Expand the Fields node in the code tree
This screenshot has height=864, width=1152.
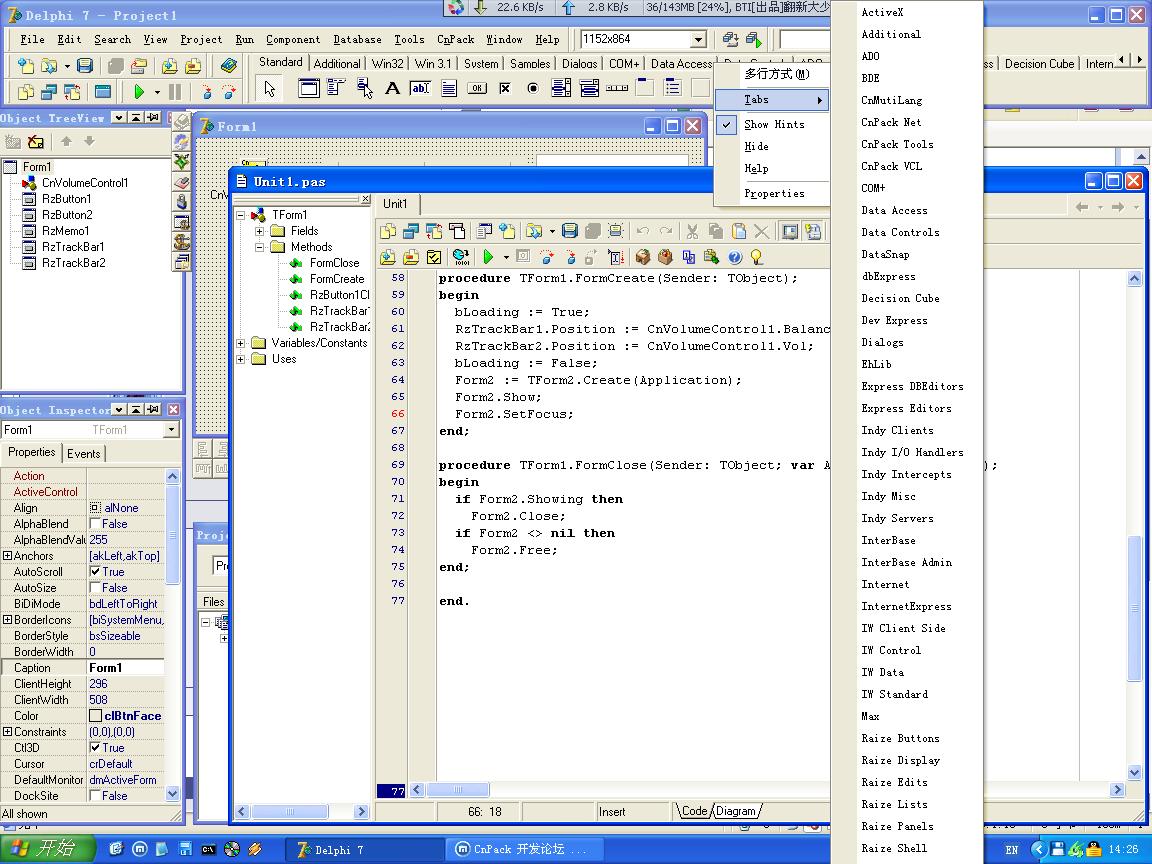(259, 231)
